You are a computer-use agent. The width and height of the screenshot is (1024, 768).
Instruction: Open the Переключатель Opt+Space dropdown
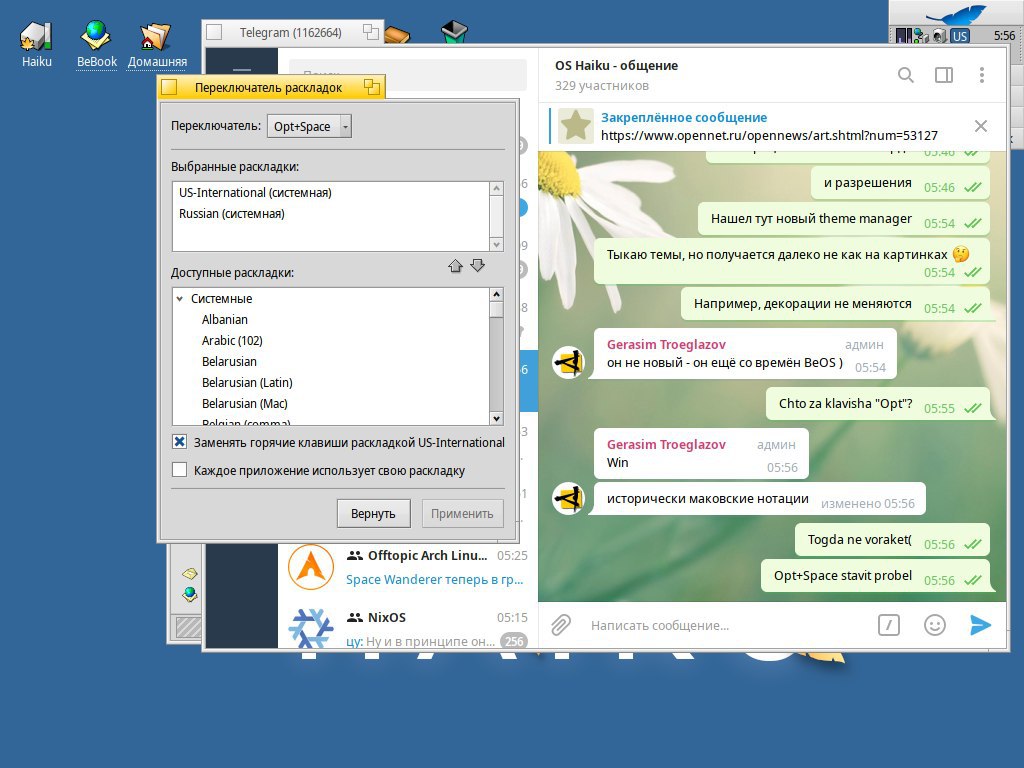click(x=309, y=126)
